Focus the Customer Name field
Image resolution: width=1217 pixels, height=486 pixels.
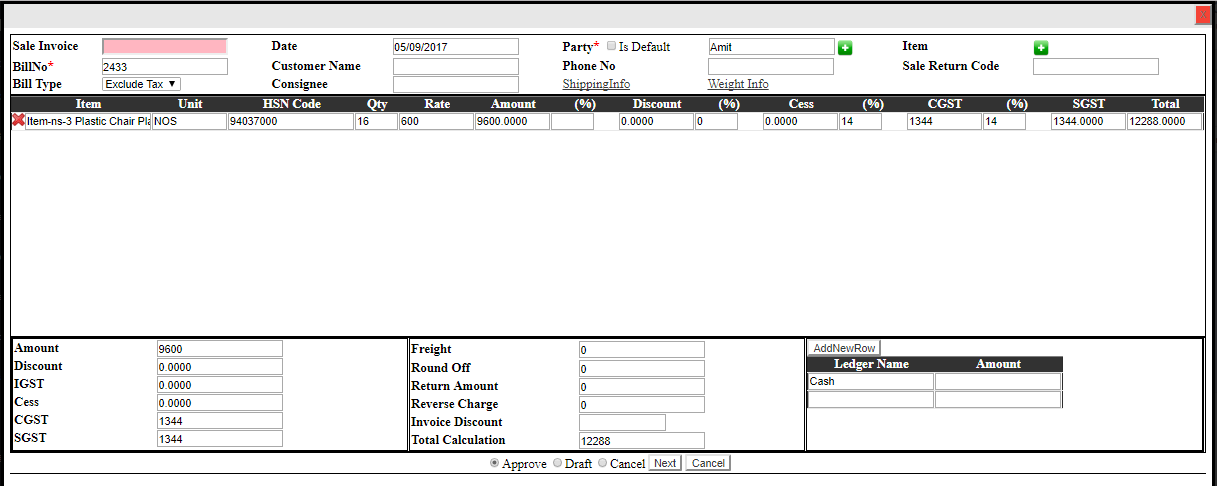pyautogui.click(x=455, y=66)
